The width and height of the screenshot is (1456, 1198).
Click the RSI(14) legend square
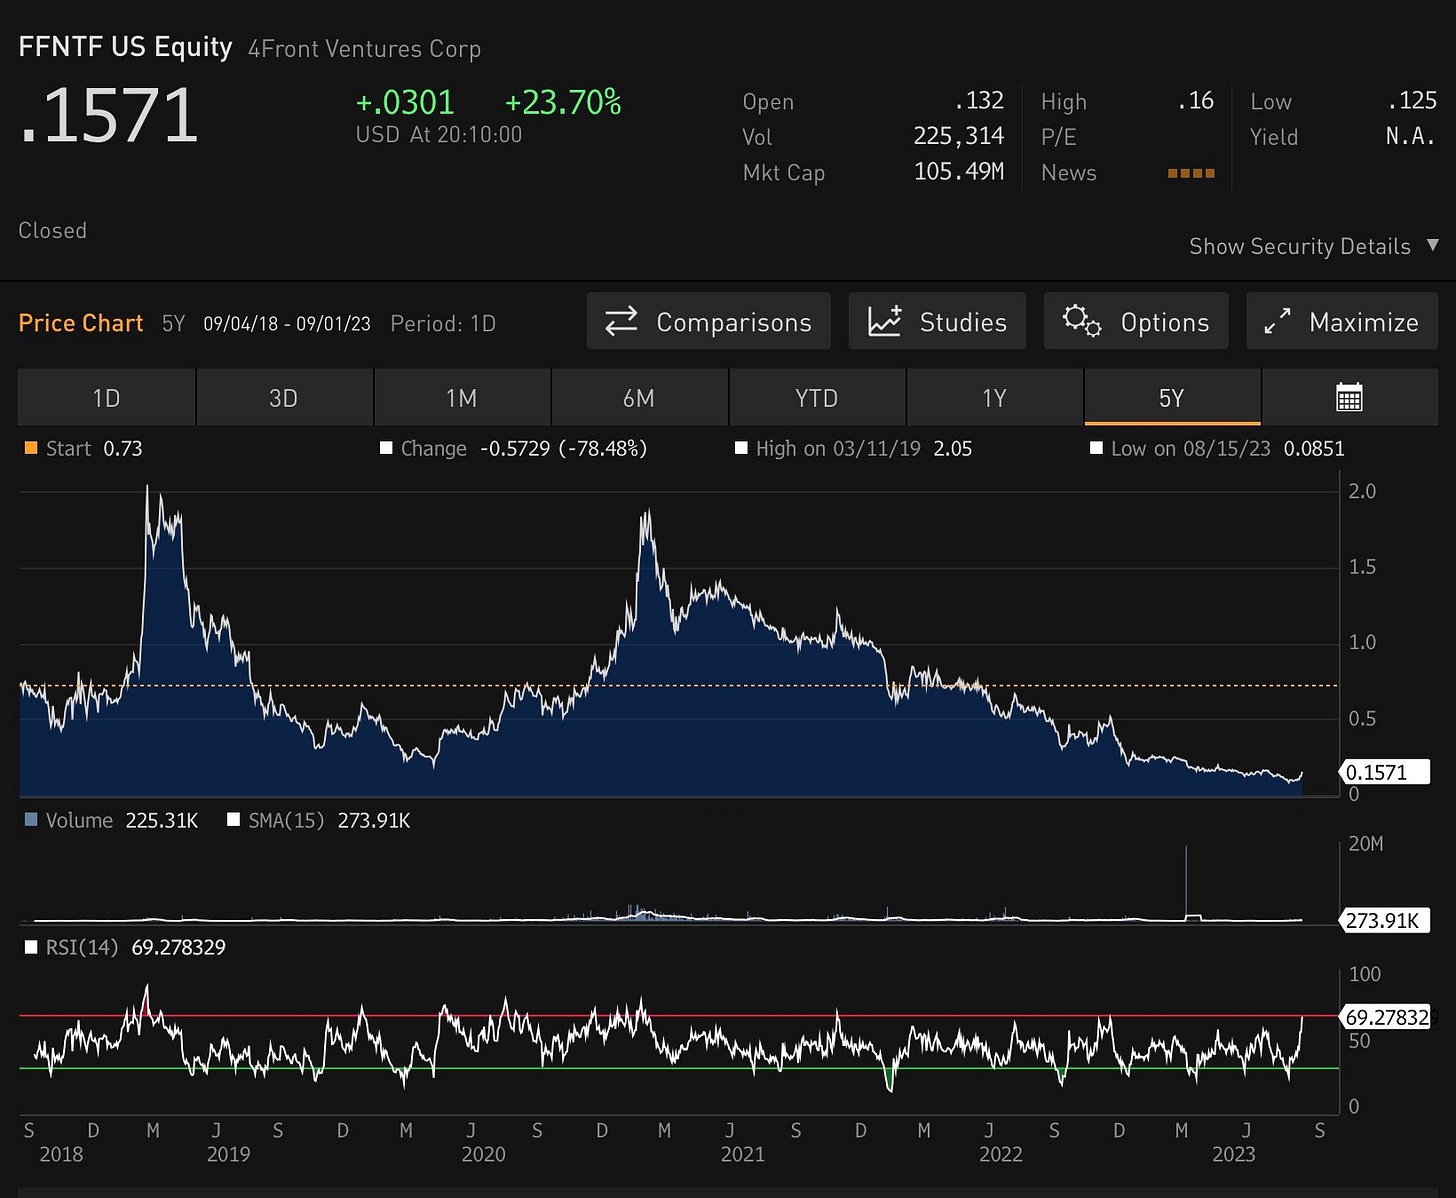click(31, 947)
